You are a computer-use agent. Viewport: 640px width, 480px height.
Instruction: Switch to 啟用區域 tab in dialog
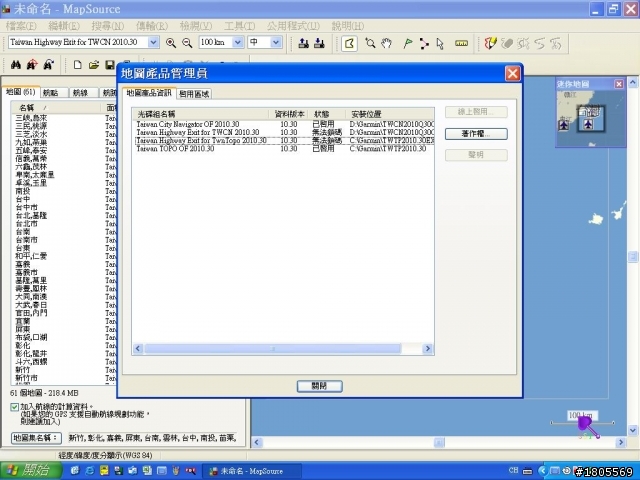click(x=194, y=94)
